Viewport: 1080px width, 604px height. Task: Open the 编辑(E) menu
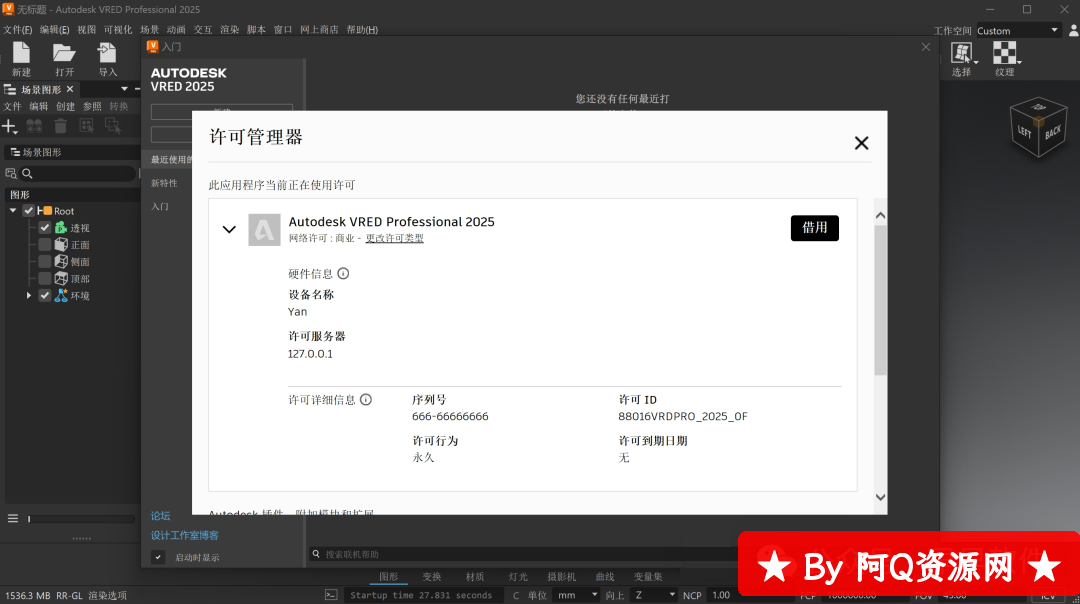tap(54, 30)
